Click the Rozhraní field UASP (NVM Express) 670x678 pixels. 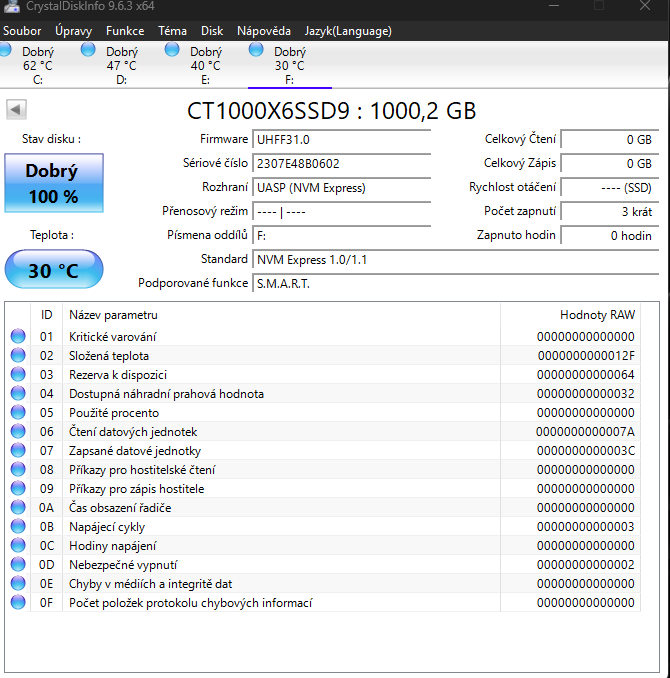[x=342, y=188]
